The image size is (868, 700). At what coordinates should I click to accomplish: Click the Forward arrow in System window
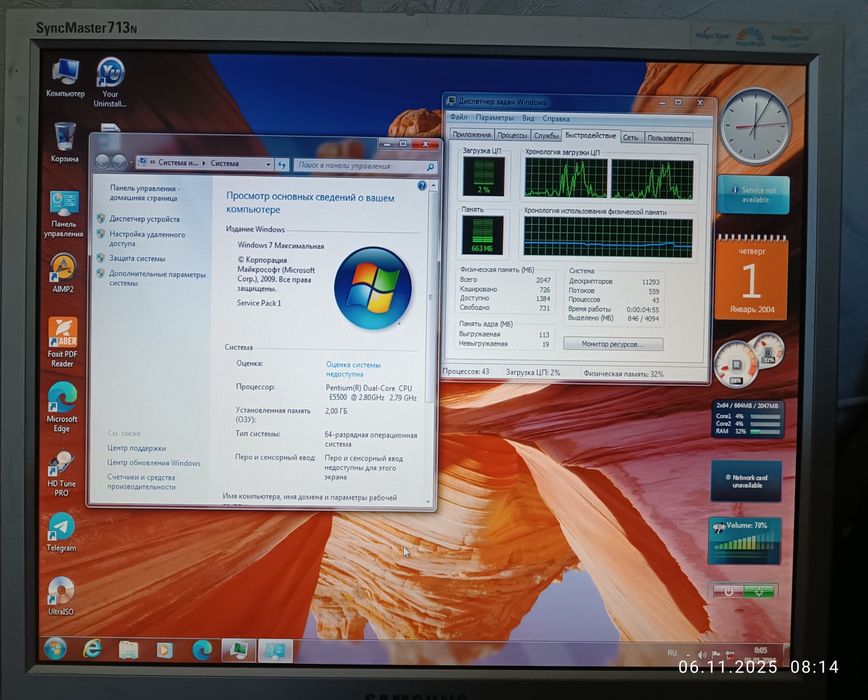pos(118,162)
